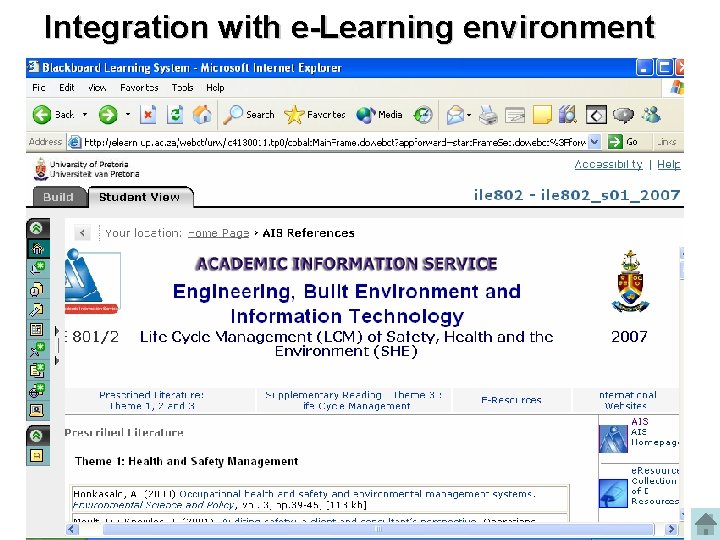Click the eResource Collection thumbnail image
The image size is (720, 540).
point(613,494)
